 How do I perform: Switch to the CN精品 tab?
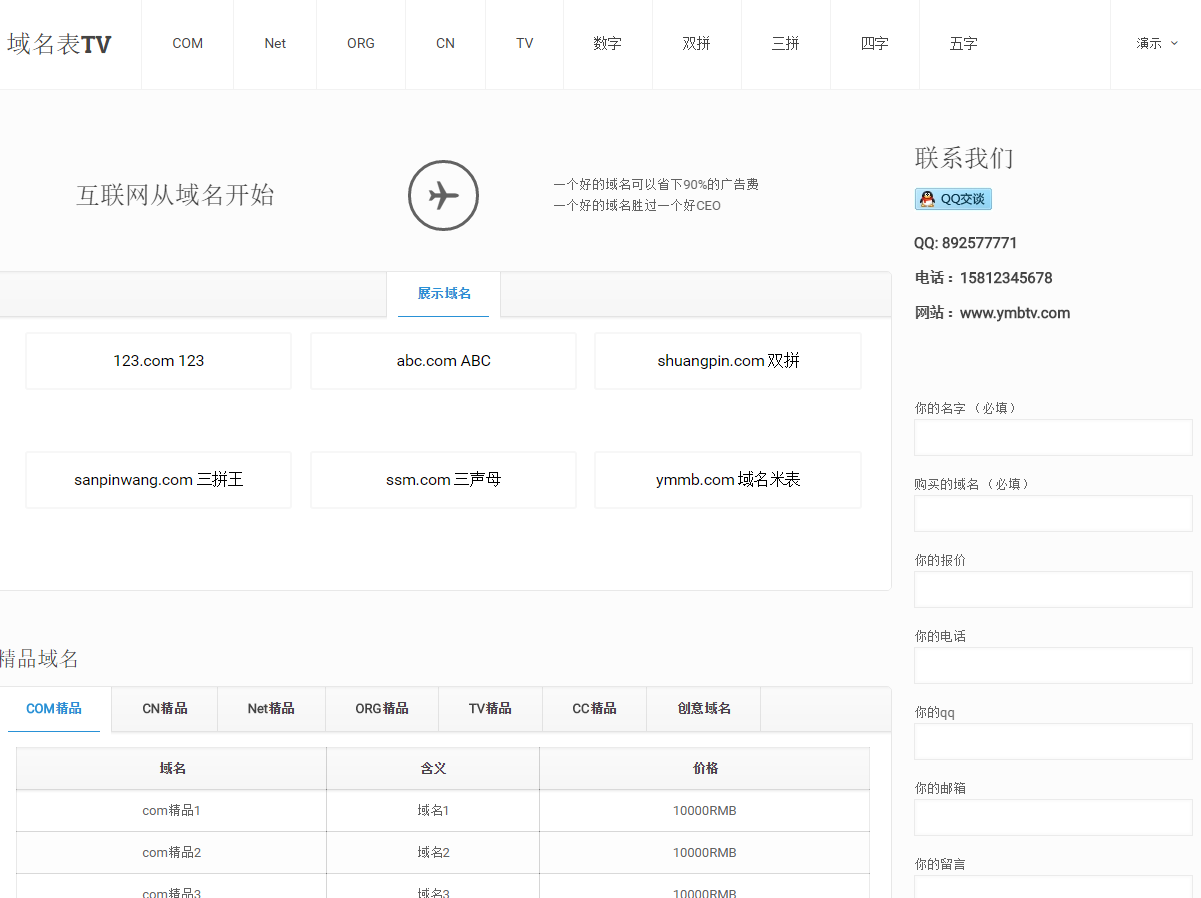165,709
